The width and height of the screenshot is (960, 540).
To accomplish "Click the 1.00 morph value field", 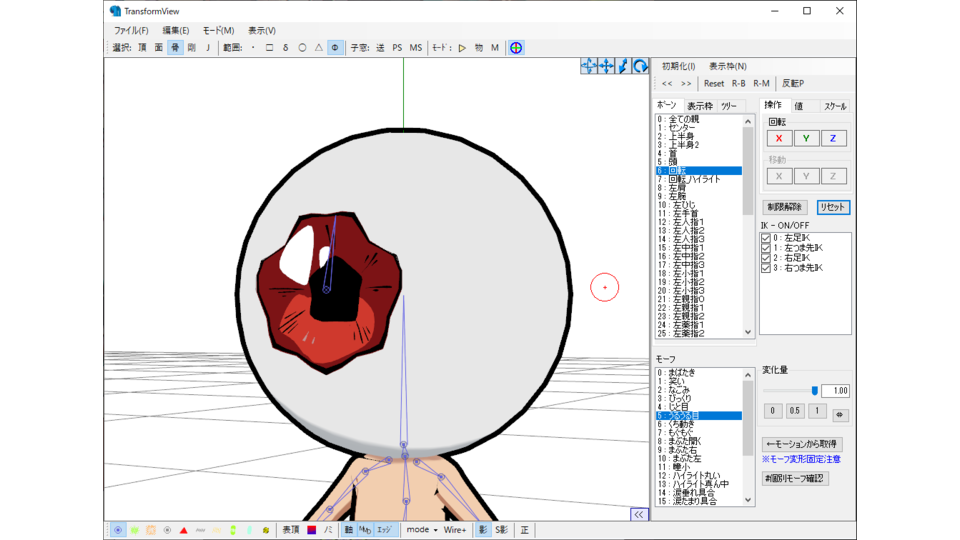I will (x=835, y=391).
